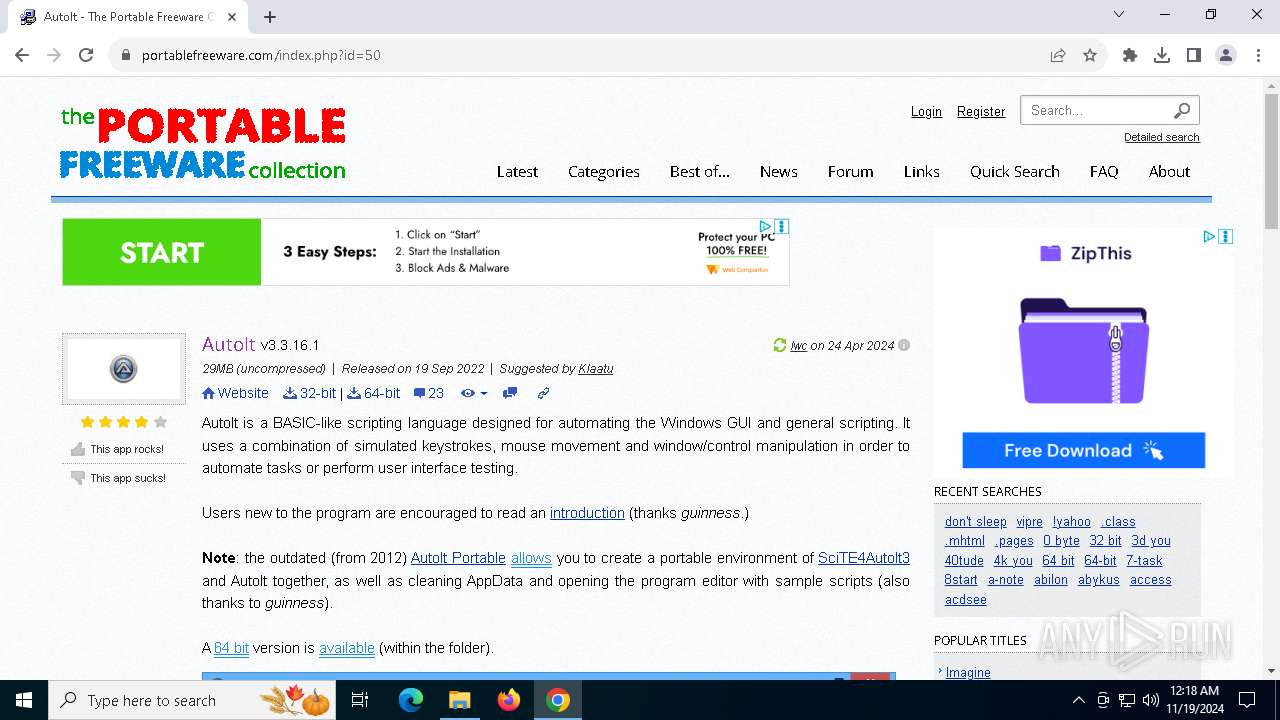
Task: Open the About menu item
Action: click(x=1169, y=172)
